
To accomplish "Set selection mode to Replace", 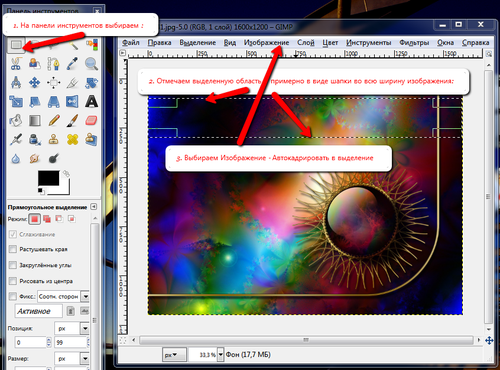I will [x=34, y=219].
